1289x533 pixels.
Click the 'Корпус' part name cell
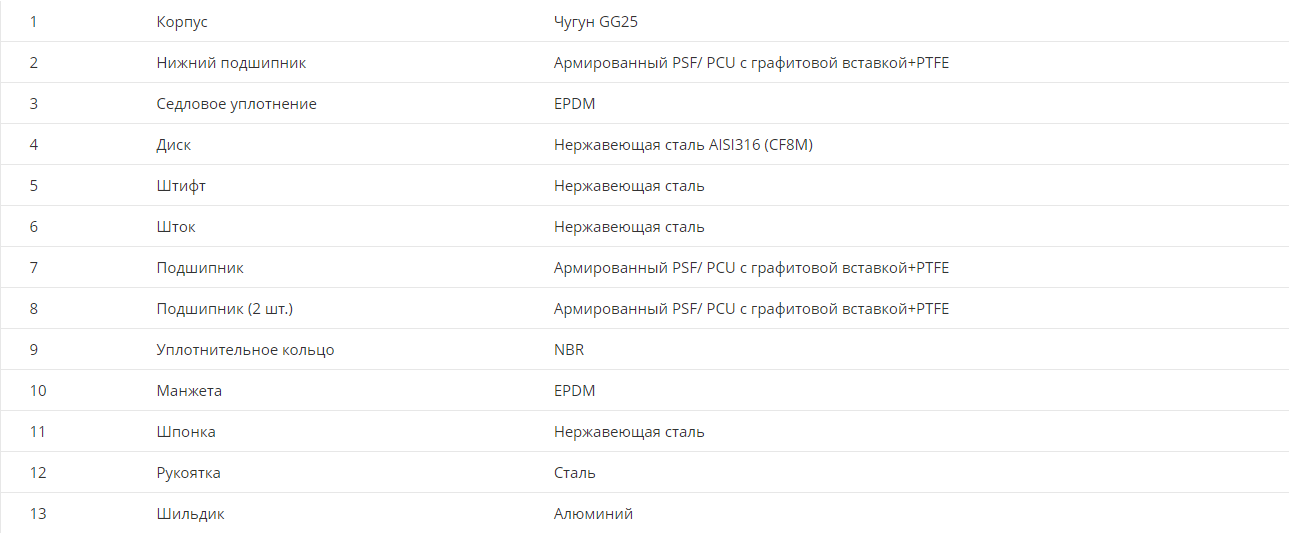point(182,21)
